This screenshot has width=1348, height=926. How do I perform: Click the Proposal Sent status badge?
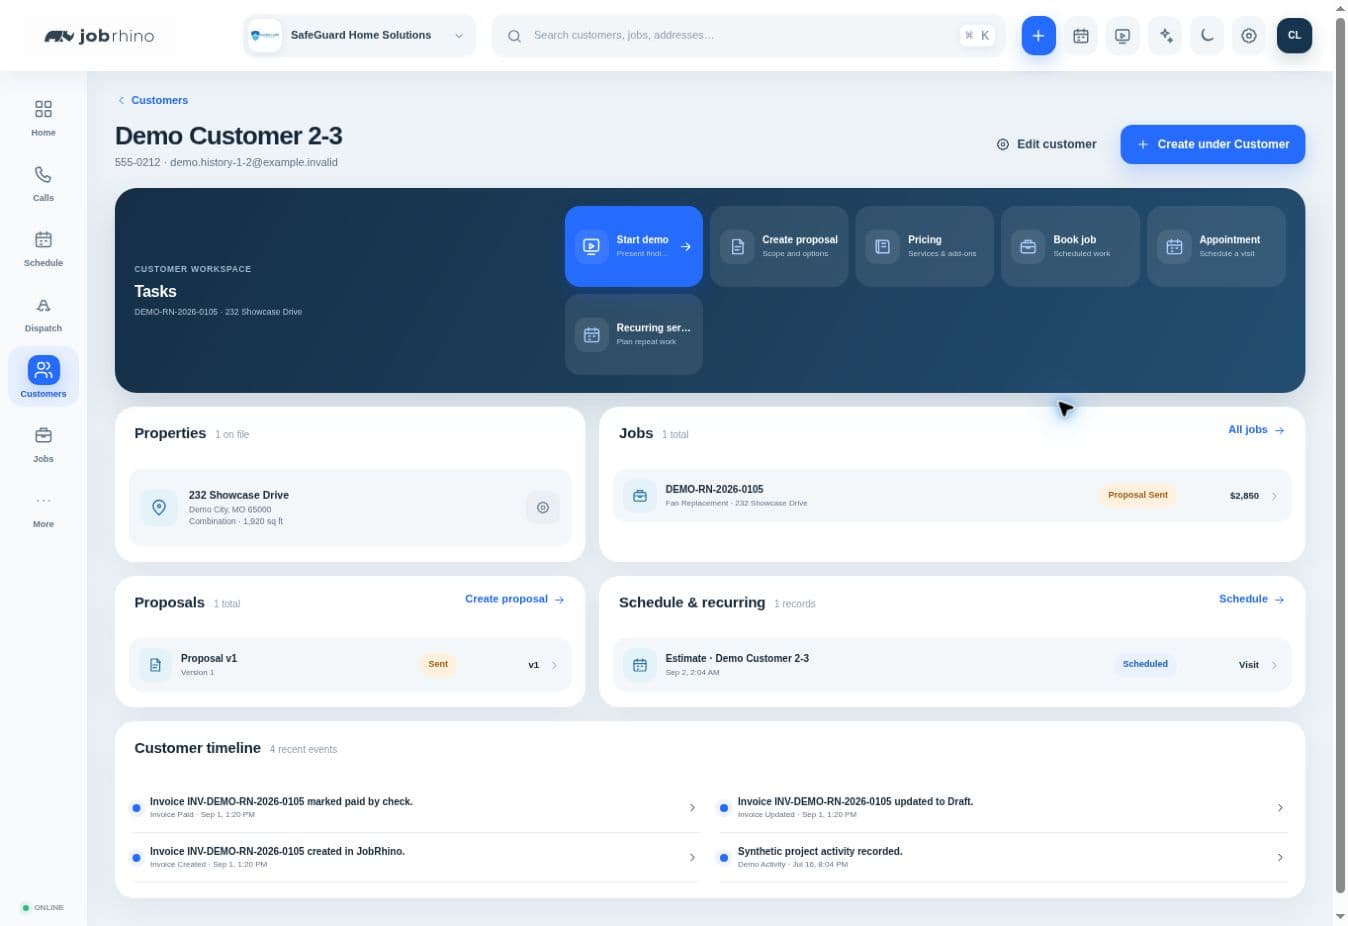pyautogui.click(x=1138, y=495)
